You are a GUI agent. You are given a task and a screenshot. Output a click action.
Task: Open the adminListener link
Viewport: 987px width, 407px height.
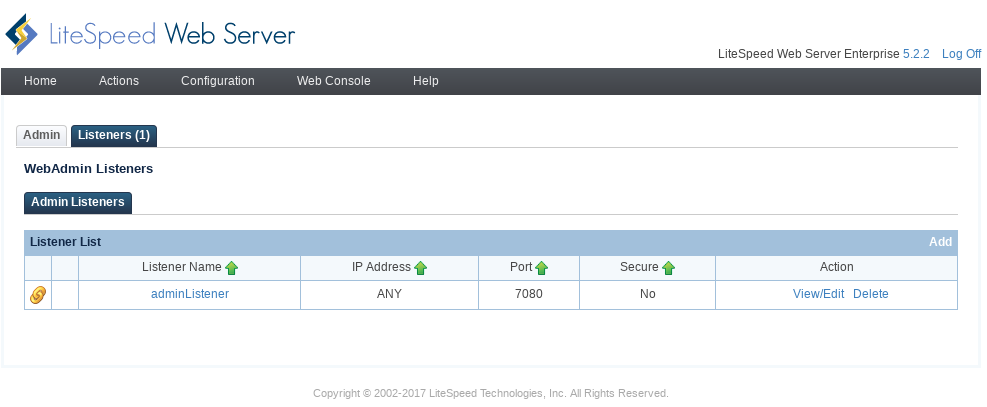pos(190,294)
